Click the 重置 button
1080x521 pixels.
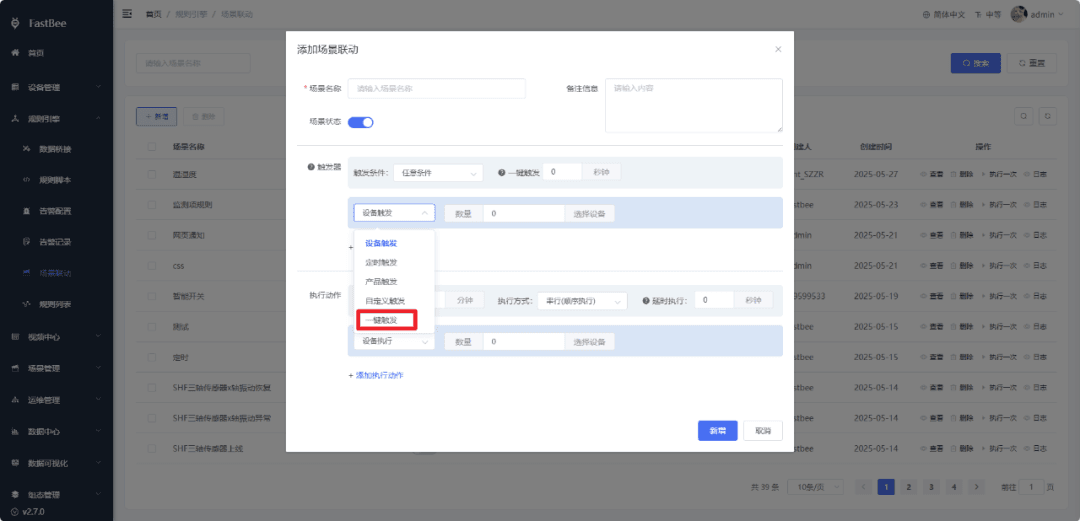pyautogui.click(x=1032, y=63)
